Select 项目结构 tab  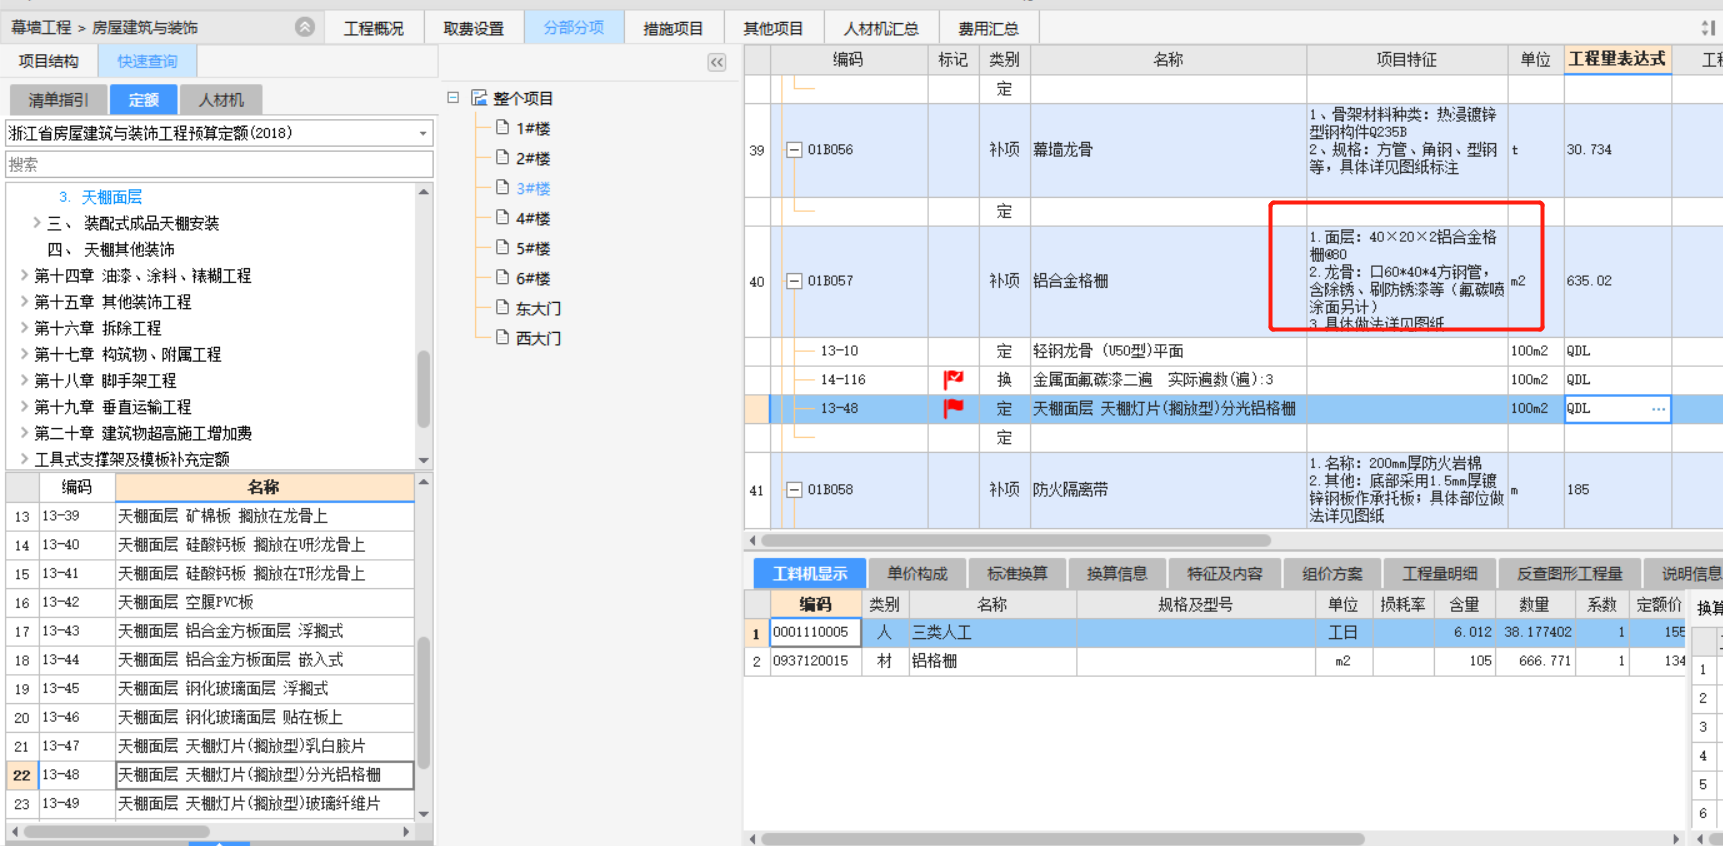click(x=48, y=61)
